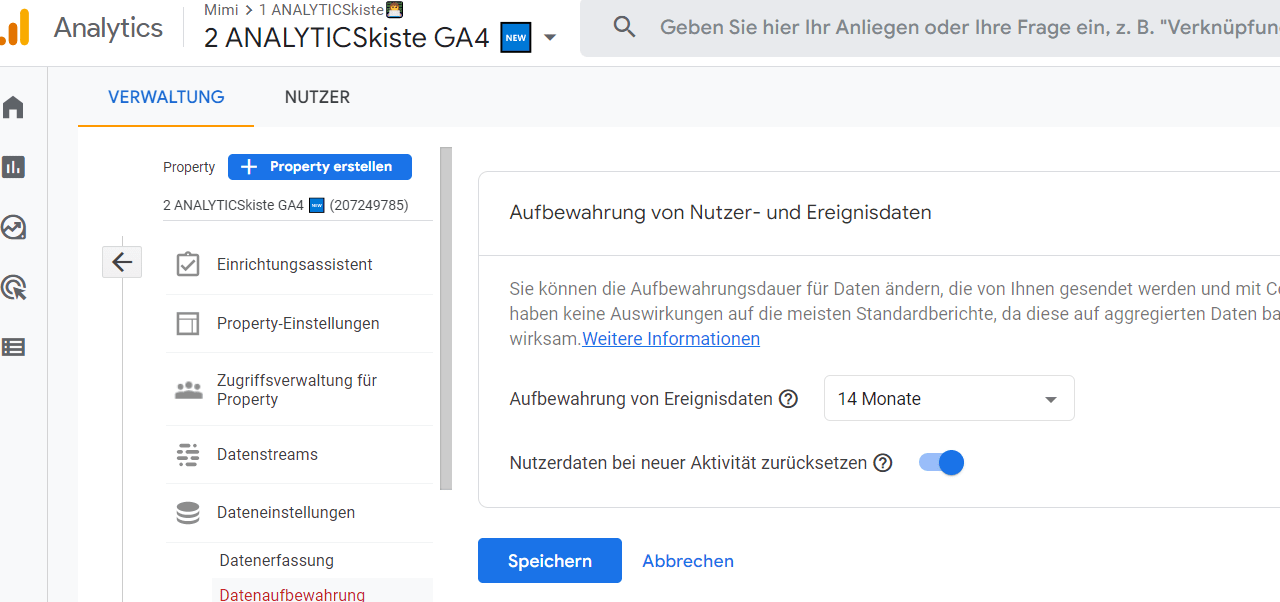Open the Aufbewahrung von Ereignisdaten help tooltip
1280x602 pixels.
click(788, 398)
